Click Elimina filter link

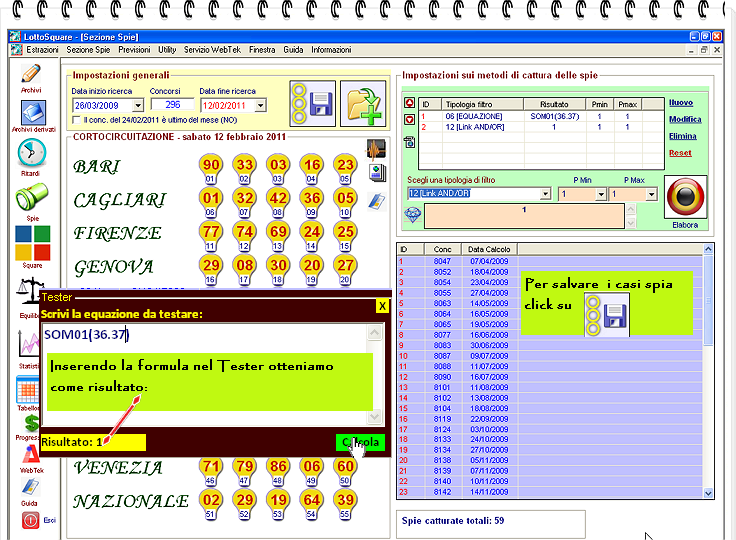(x=682, y=136)
